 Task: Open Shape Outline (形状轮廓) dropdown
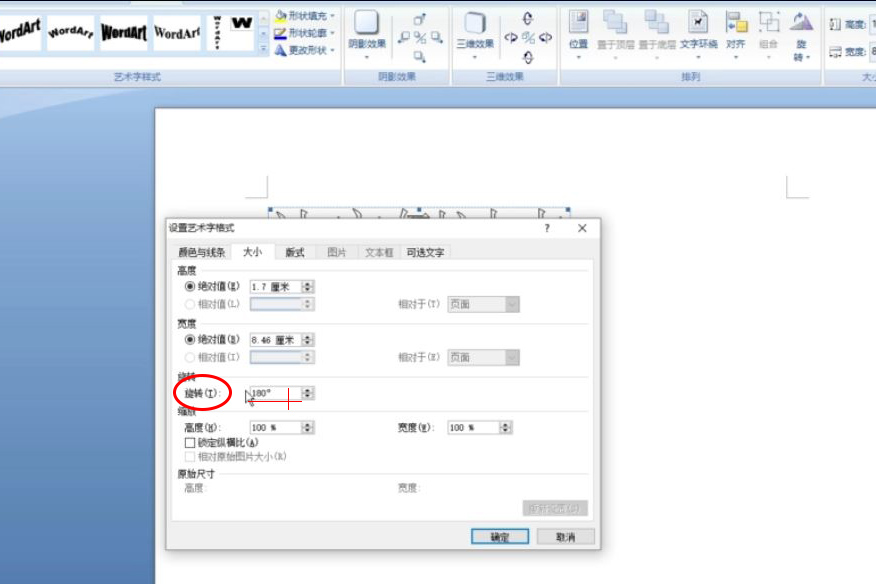(x=304, y=33)
